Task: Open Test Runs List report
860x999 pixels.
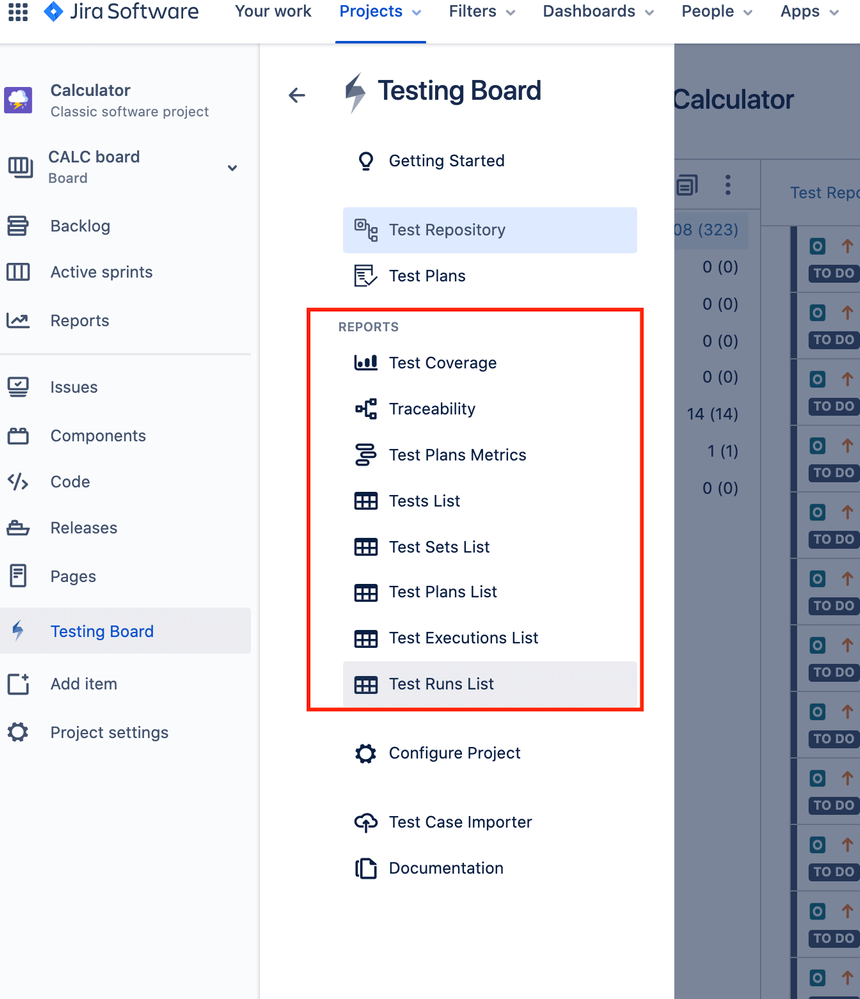Action: pyautogui.click(x=490, y=684)
